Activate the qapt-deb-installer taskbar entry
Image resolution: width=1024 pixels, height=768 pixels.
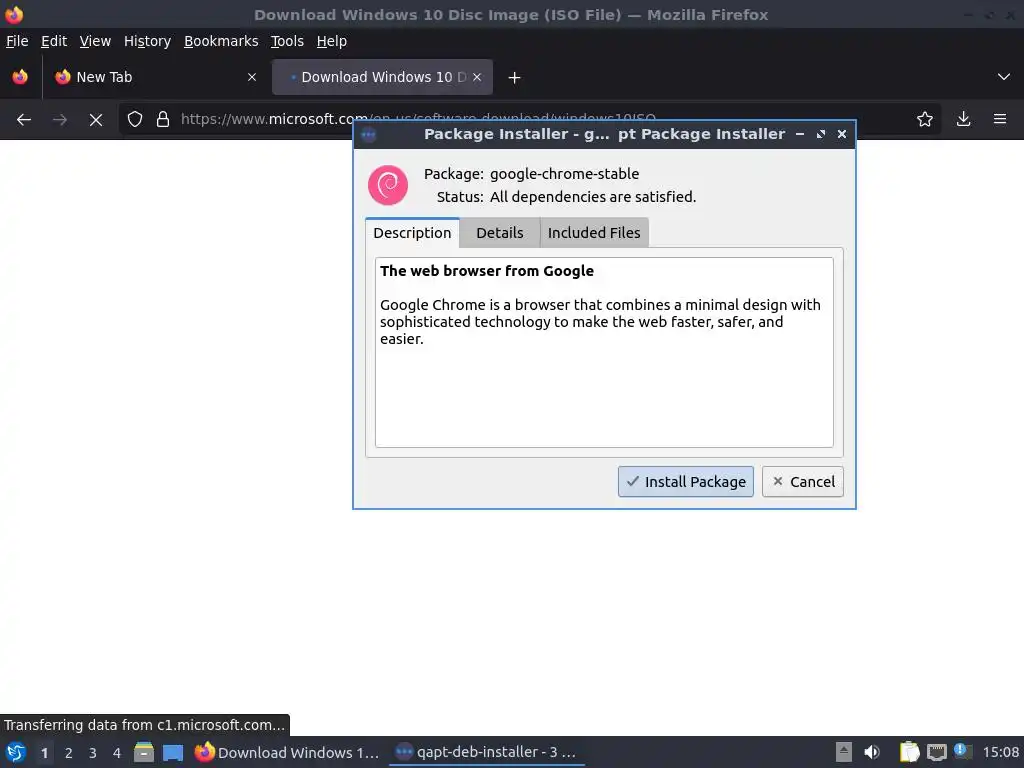[x=487, y=752]
